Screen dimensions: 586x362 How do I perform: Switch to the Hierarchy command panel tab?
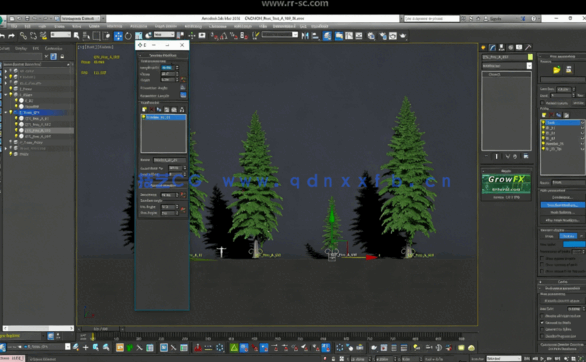click(502, 47)
